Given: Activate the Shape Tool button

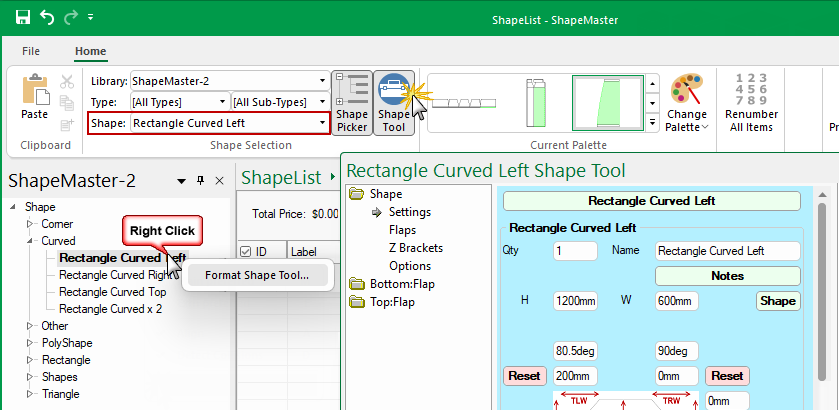Looking at the screenshot, I should point(393,102).
